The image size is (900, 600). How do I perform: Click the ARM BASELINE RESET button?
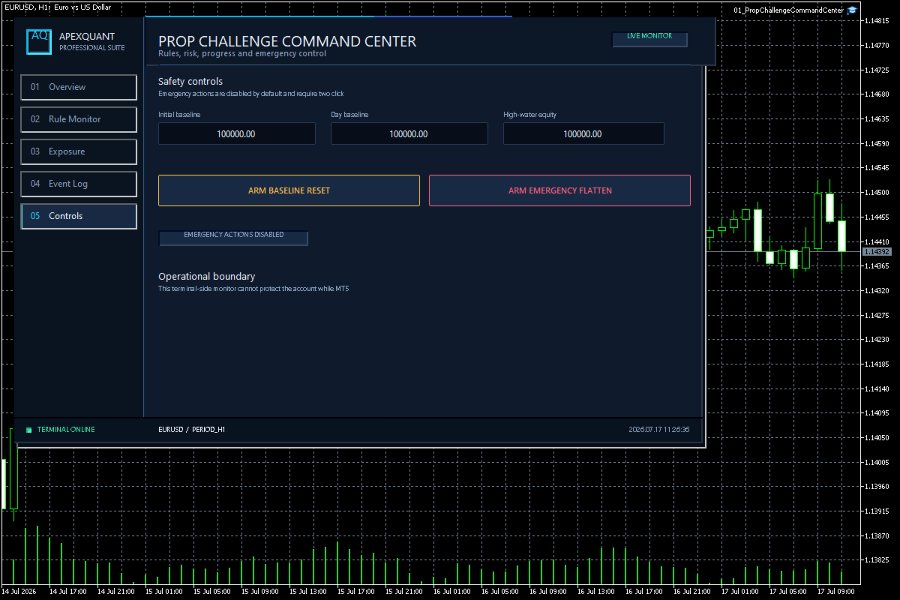click(x=289, y=191)
